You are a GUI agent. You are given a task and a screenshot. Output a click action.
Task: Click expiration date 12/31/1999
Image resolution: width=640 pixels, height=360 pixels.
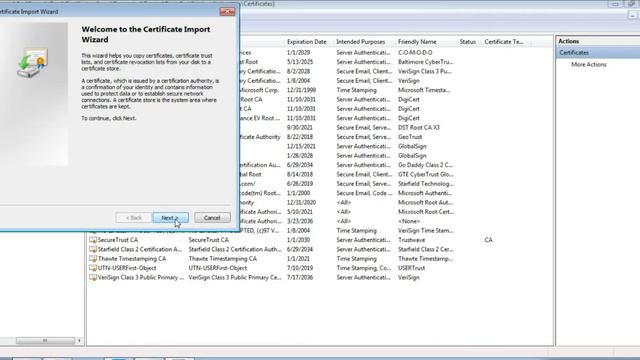tap(302, 90)
